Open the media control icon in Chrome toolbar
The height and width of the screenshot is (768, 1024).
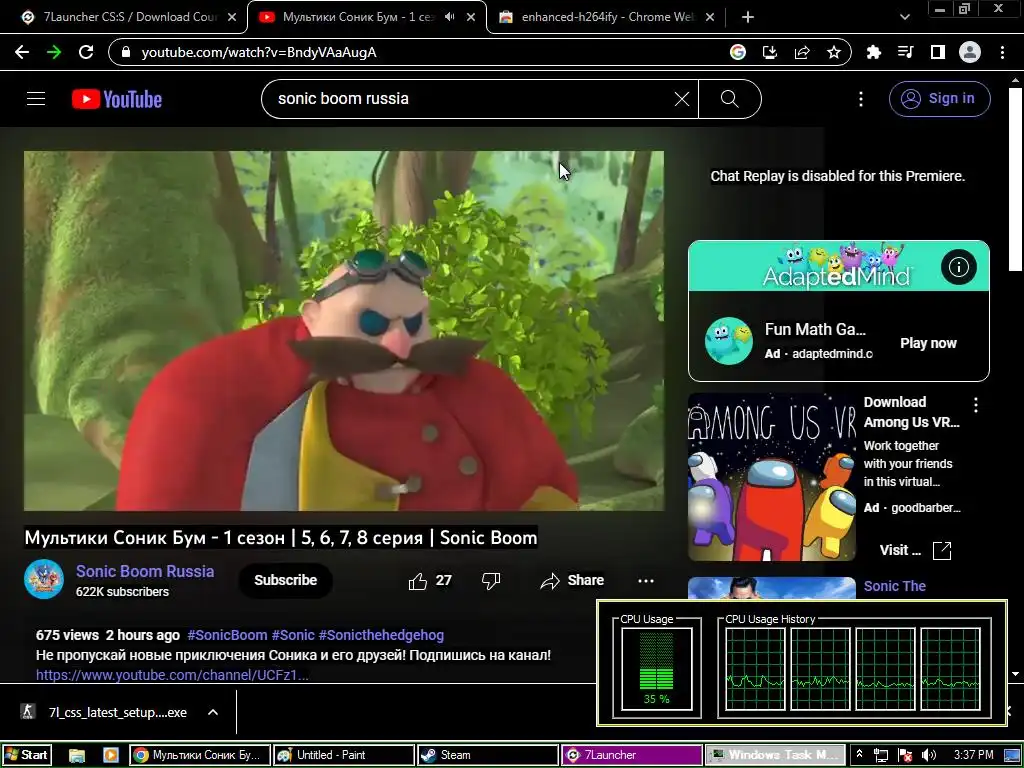tap(905, 52)
